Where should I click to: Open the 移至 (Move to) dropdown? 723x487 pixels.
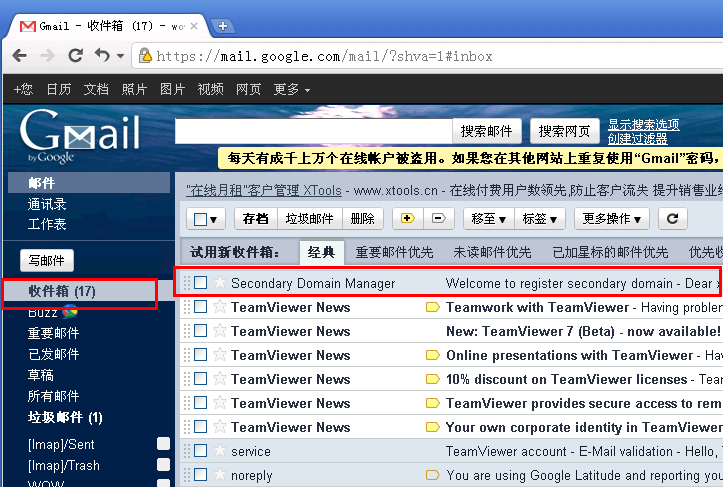pos(488,218)
